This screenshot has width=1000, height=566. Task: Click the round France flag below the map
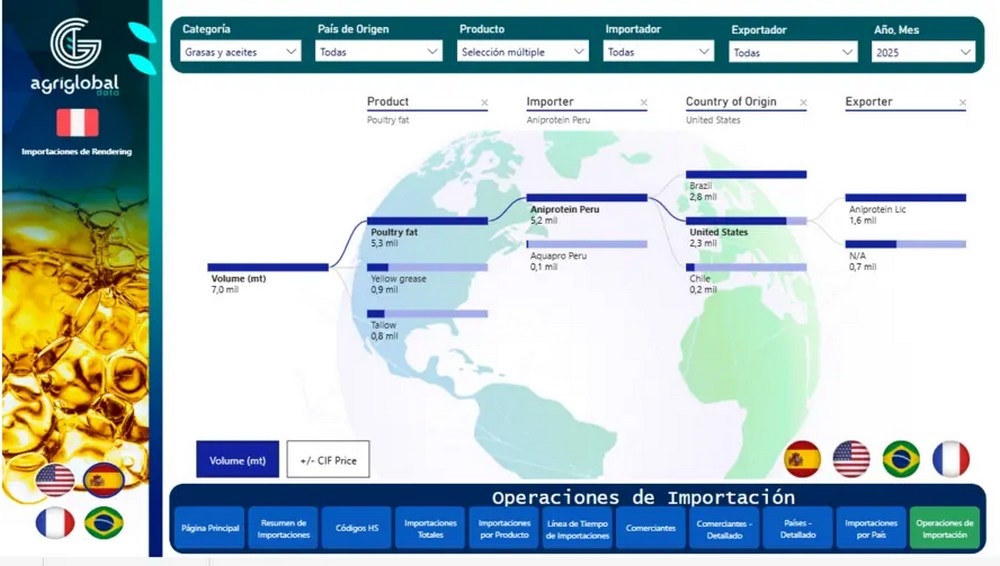point(951,459)
